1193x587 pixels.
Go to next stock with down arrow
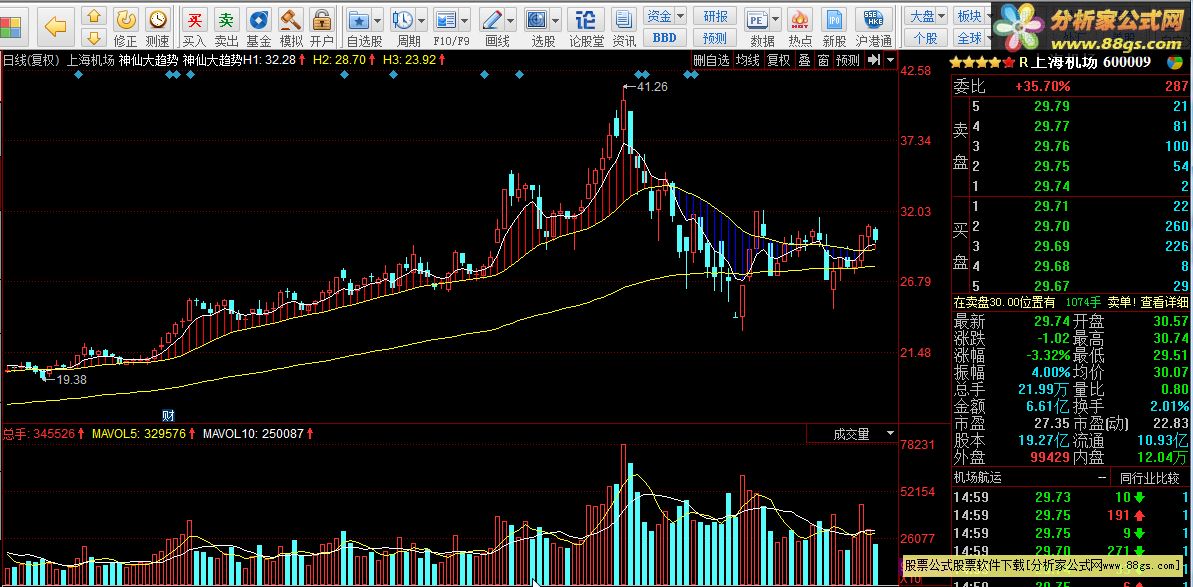pyautogui.click(x=94, y=36)
